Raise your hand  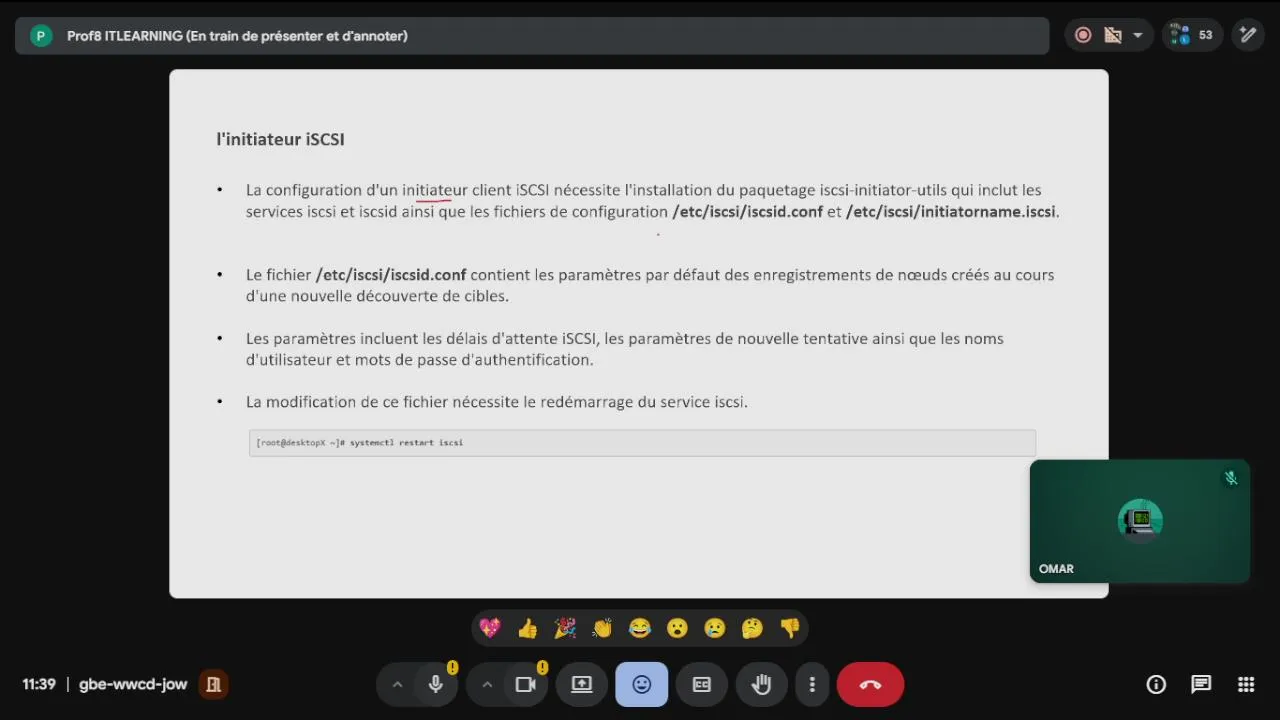click(762, 685)
